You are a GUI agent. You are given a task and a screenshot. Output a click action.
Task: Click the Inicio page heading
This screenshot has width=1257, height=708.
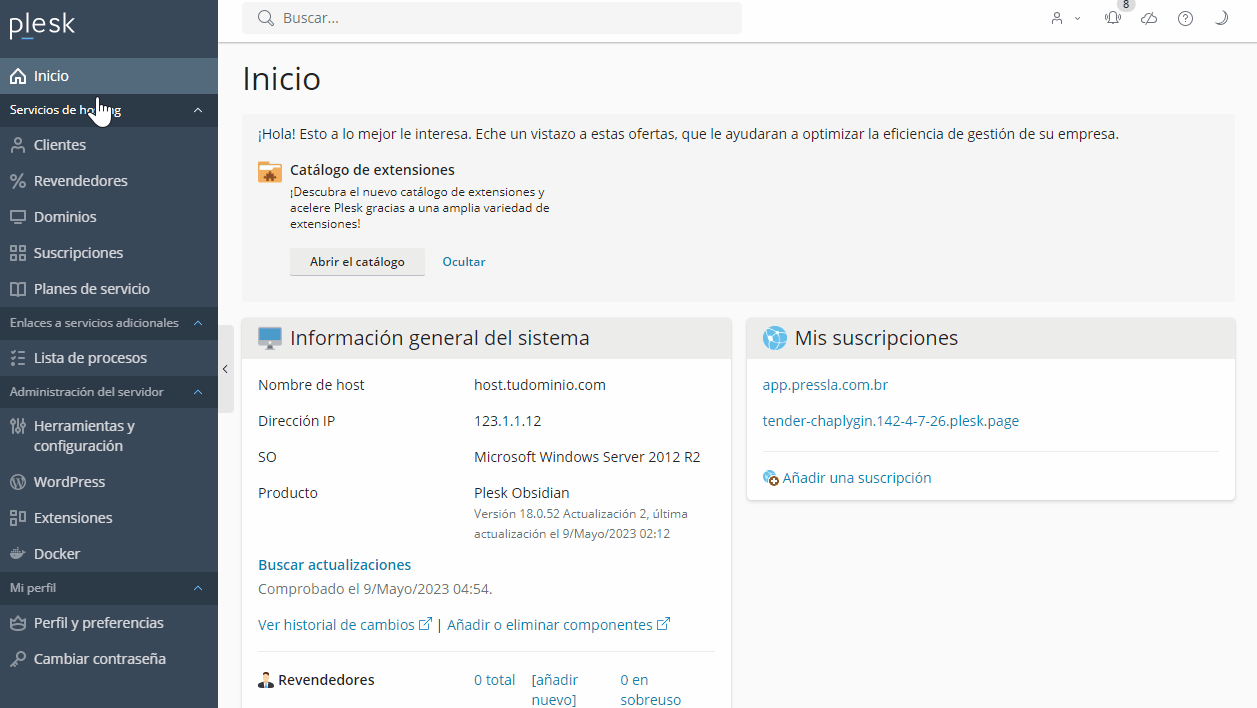282,79
